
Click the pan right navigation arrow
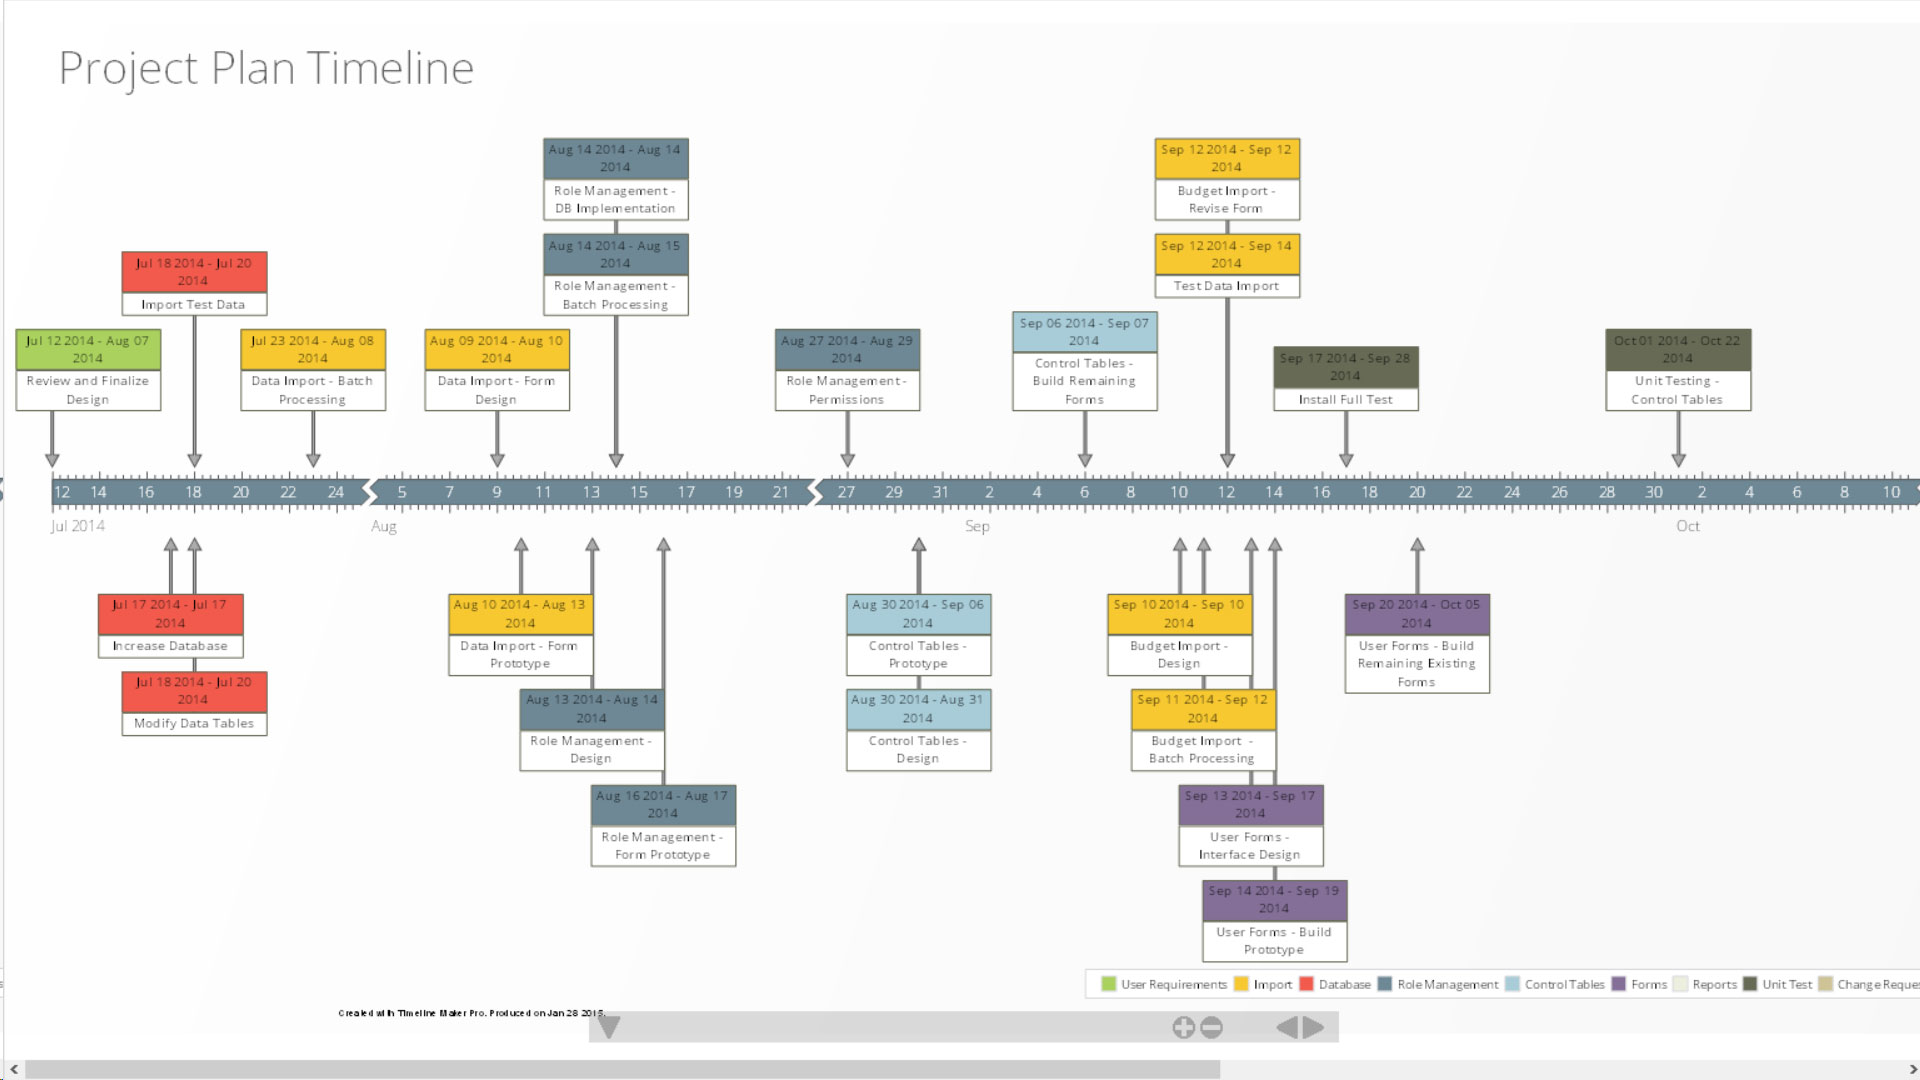click(1313, 1026)
